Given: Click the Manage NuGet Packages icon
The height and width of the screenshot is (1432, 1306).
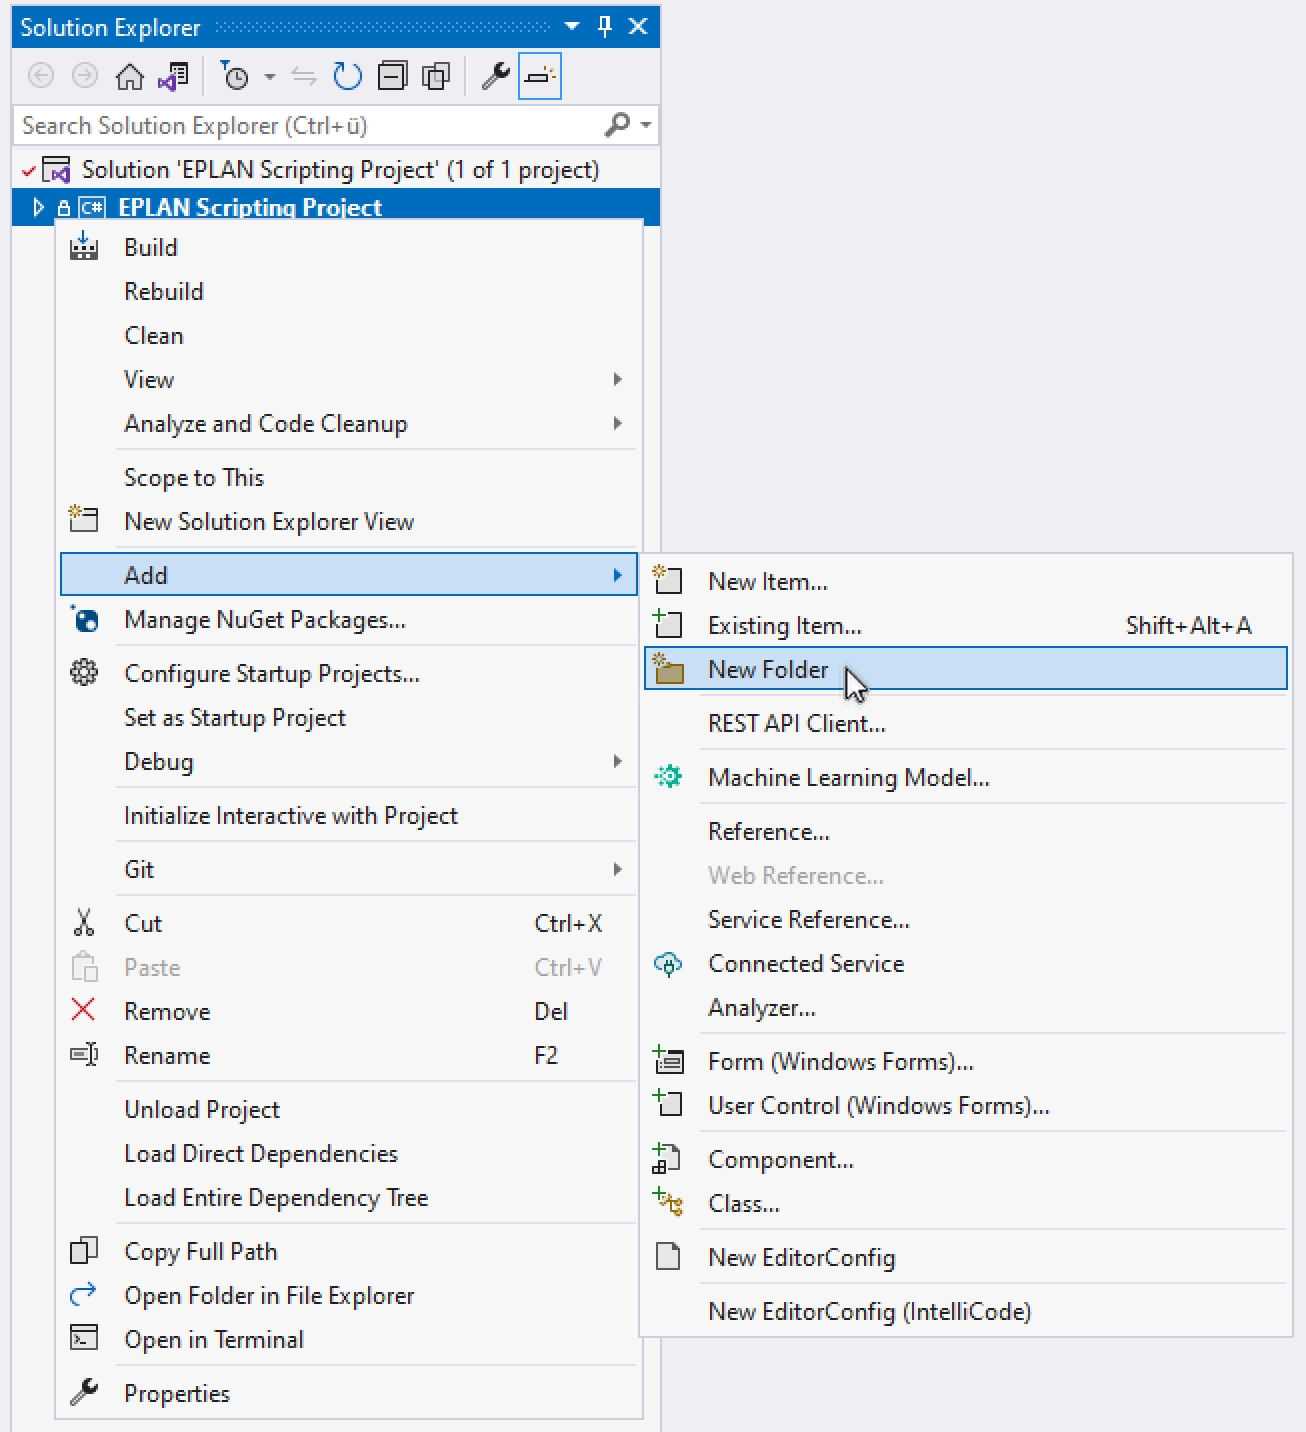Looking at the screenshot, I should coord(84,619).
